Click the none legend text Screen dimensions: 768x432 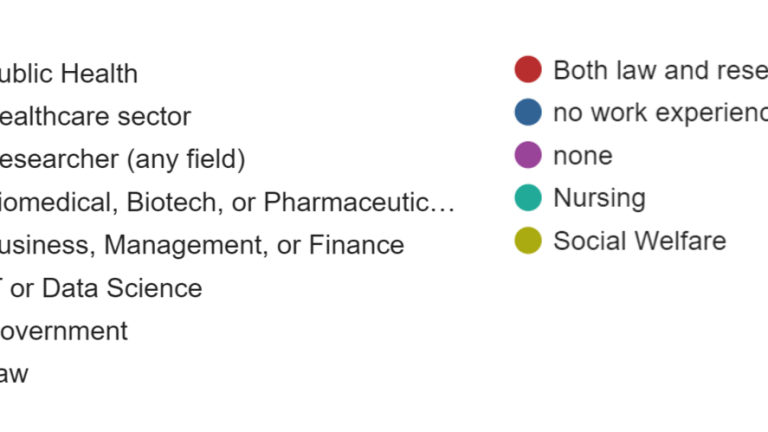583,156
